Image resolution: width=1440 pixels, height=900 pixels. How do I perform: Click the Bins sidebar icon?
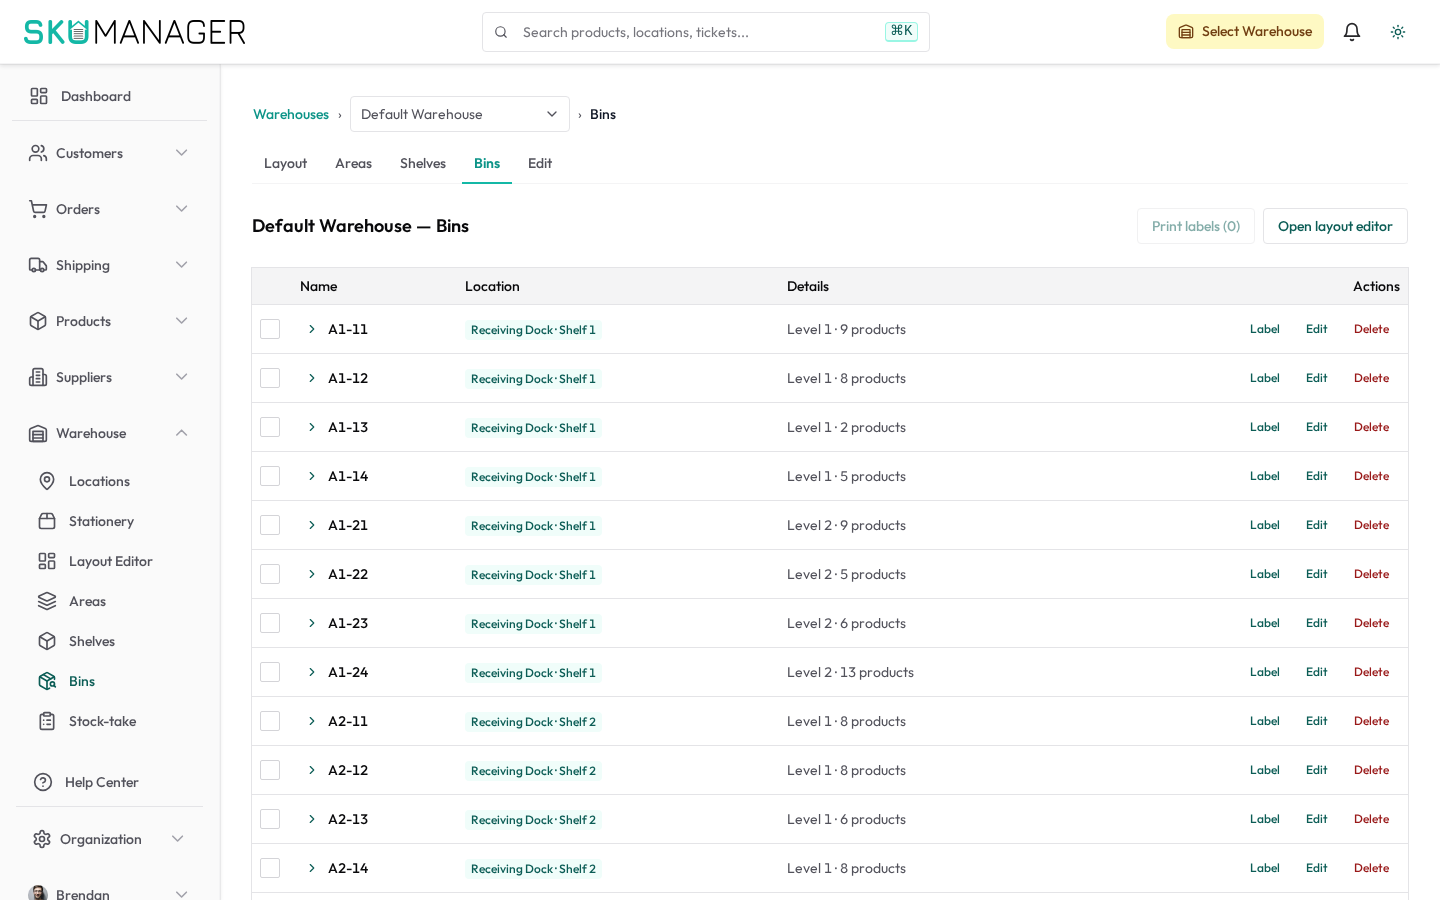[x=47, y=681]
